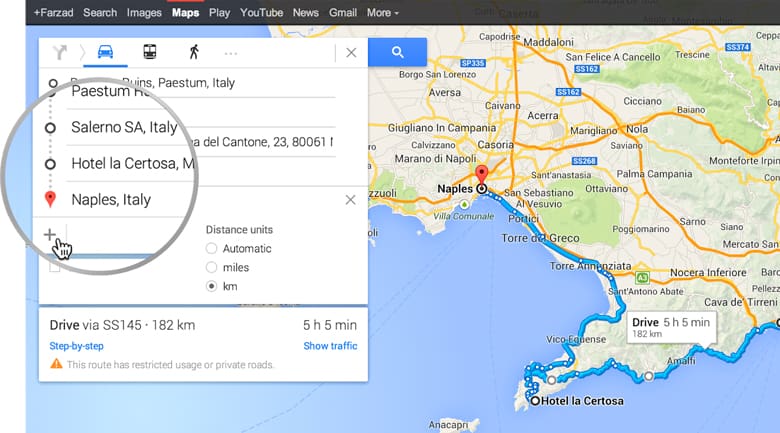780x433 pixels.
Task: Select km distance units
Action: (x=211, y=287)
